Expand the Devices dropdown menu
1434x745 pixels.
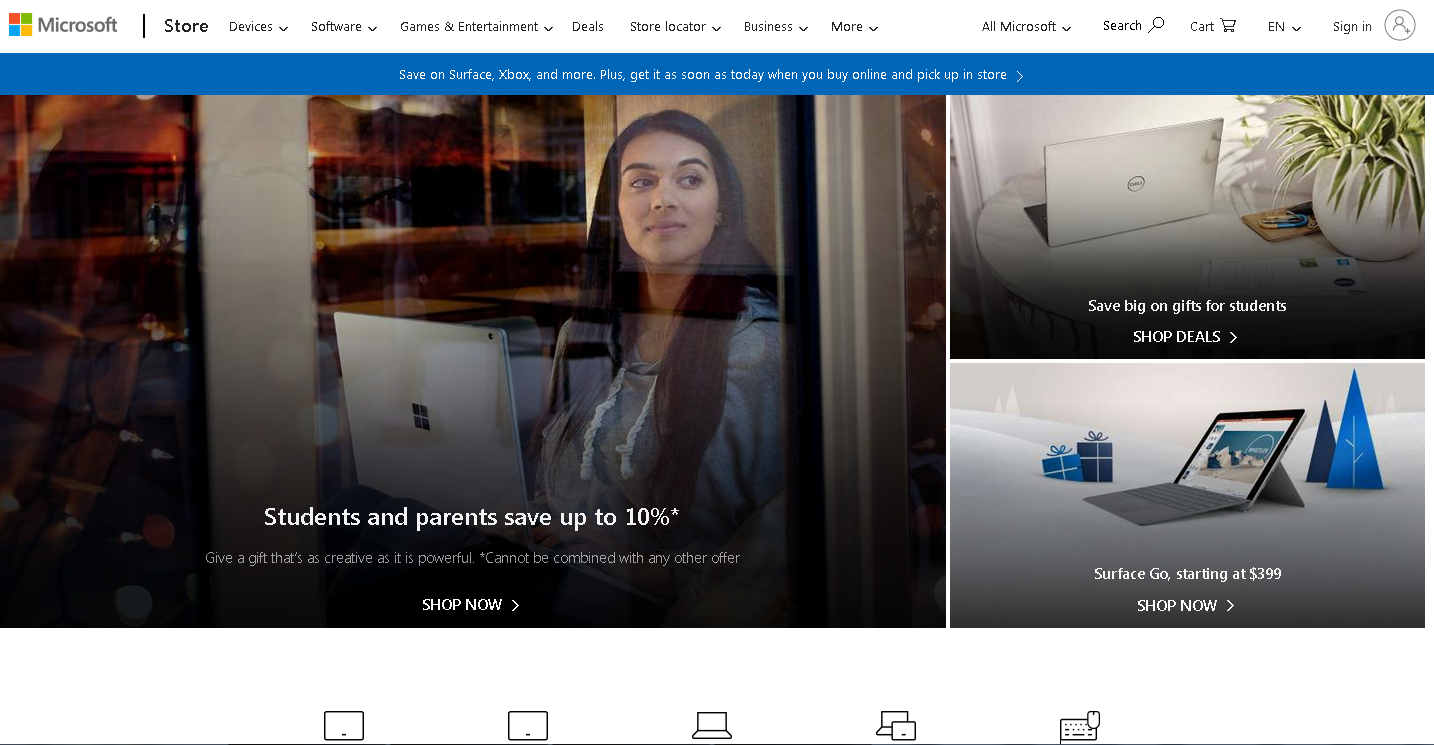[258, 27]
